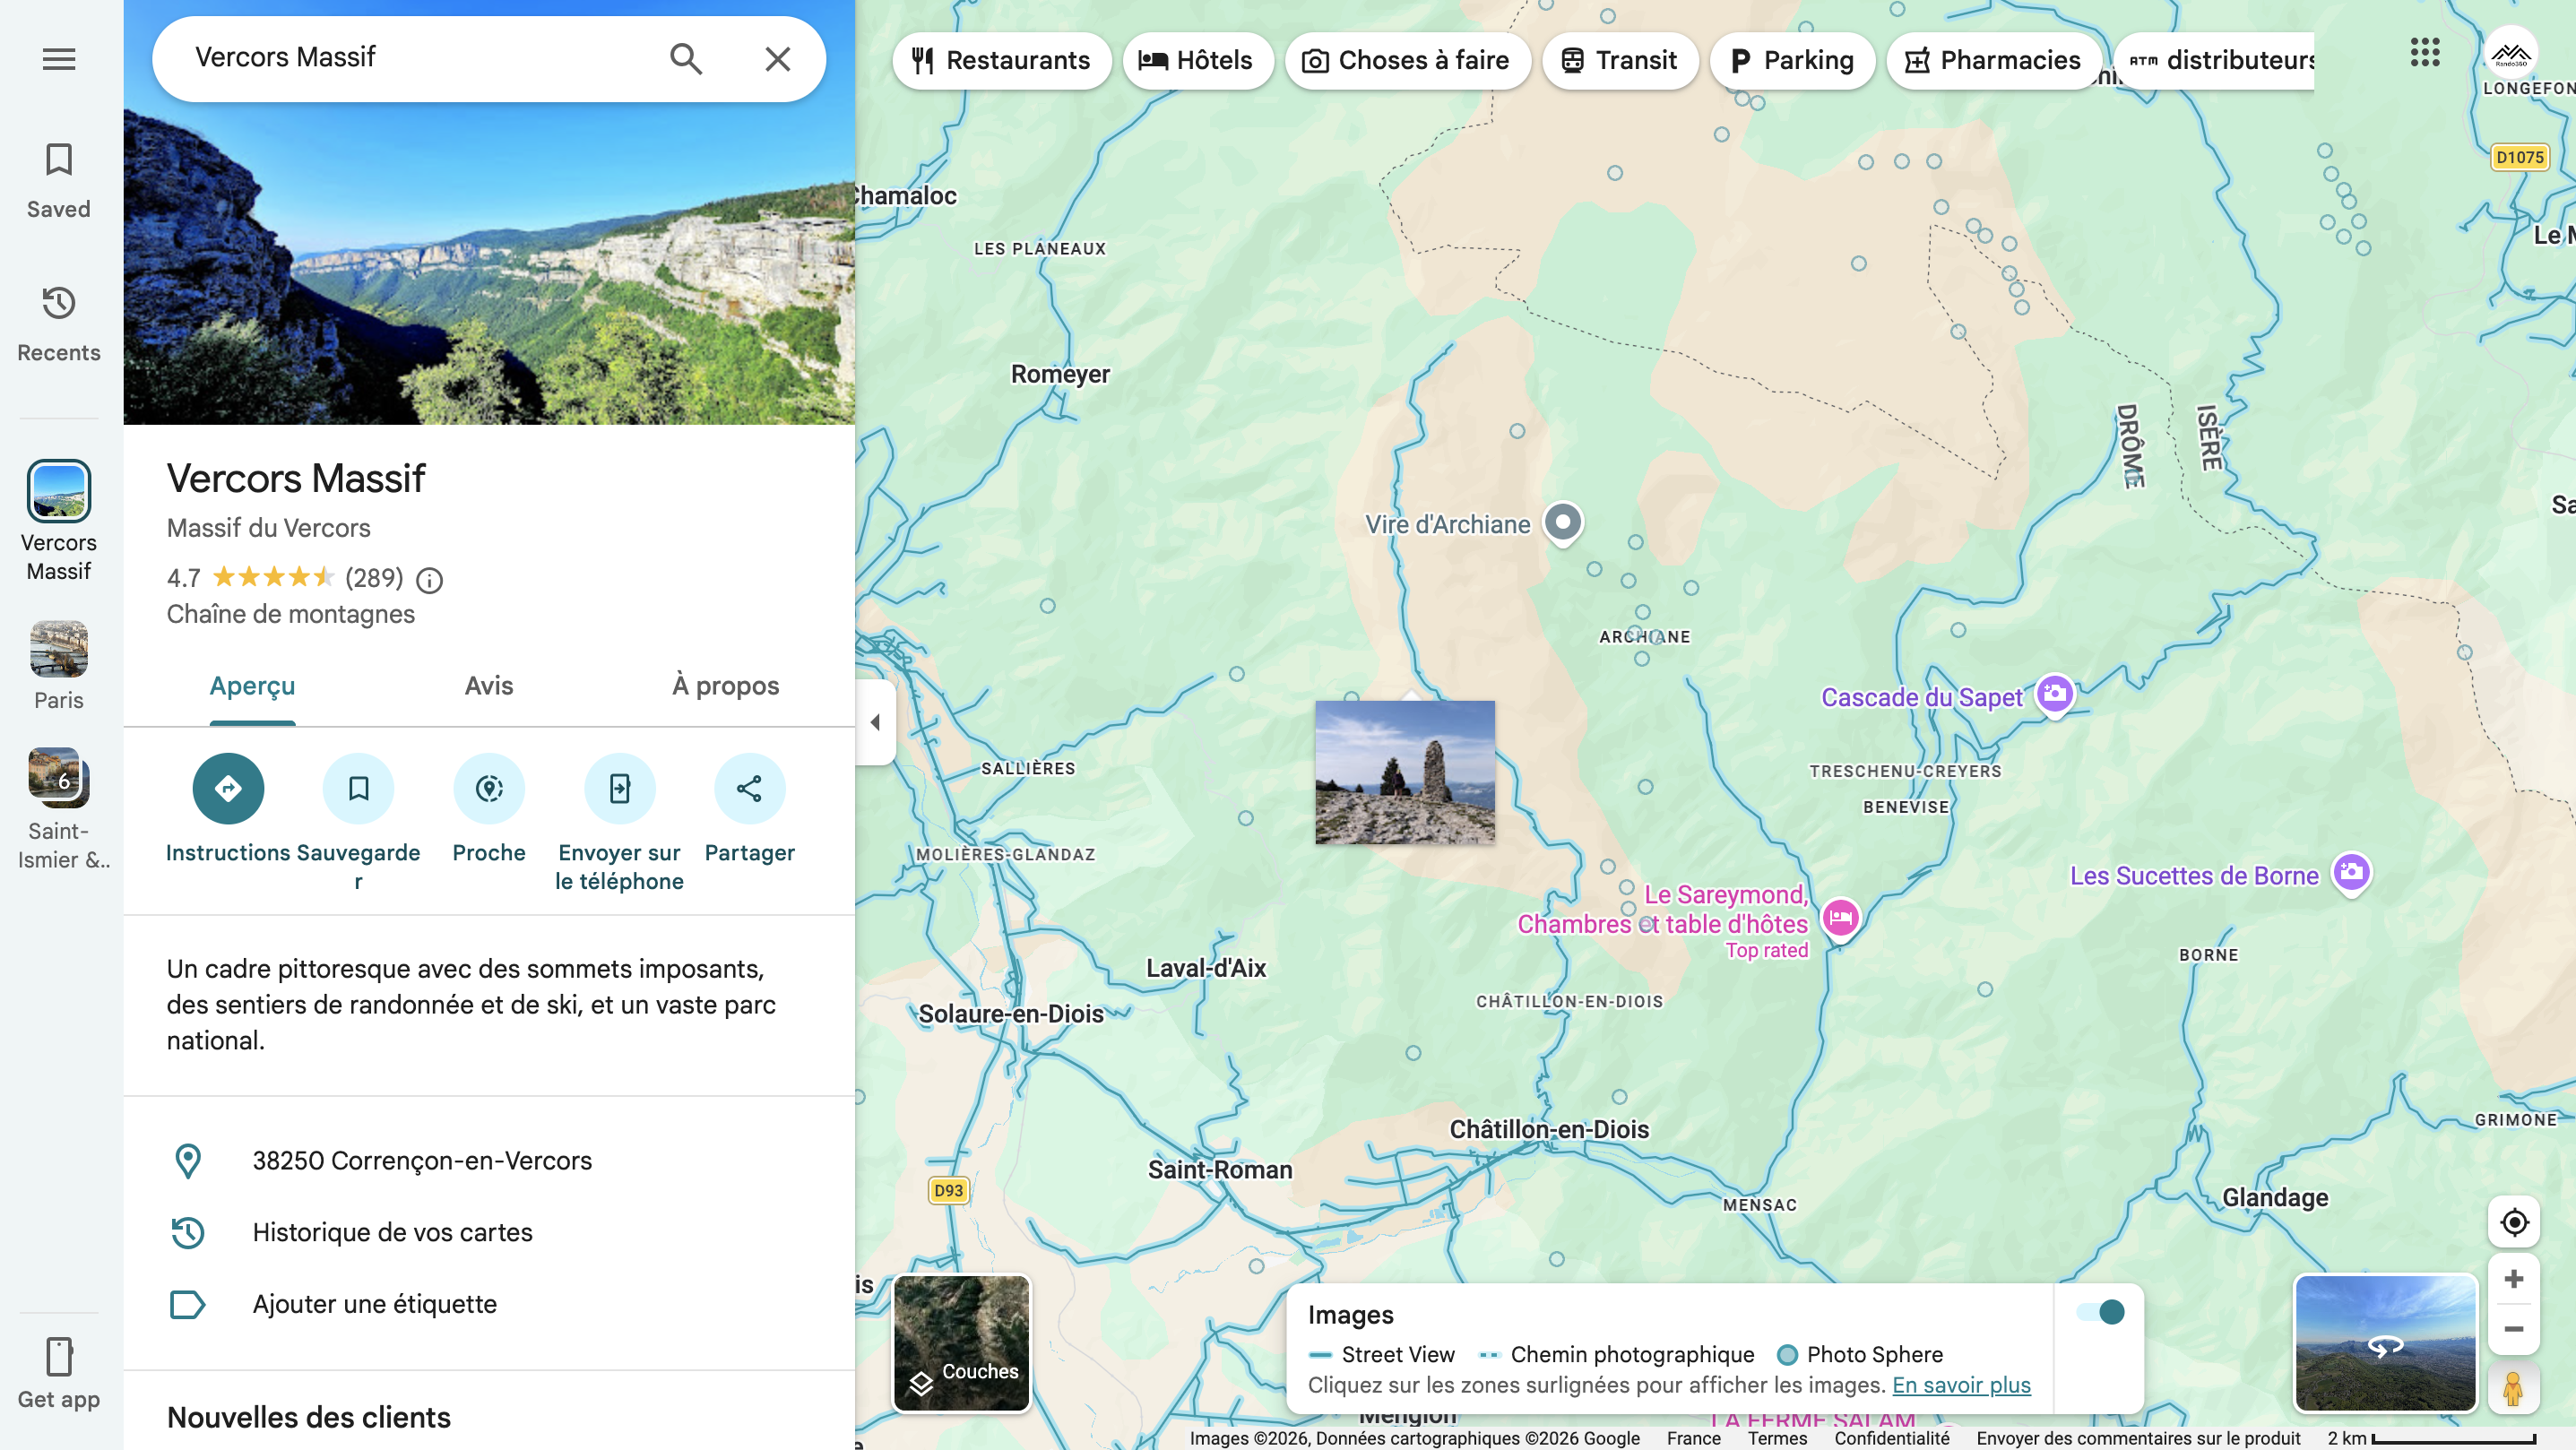This screenshot has height=1450, width=2576.
Task: Show rating info next to reviews
Action: coord(429,580)
